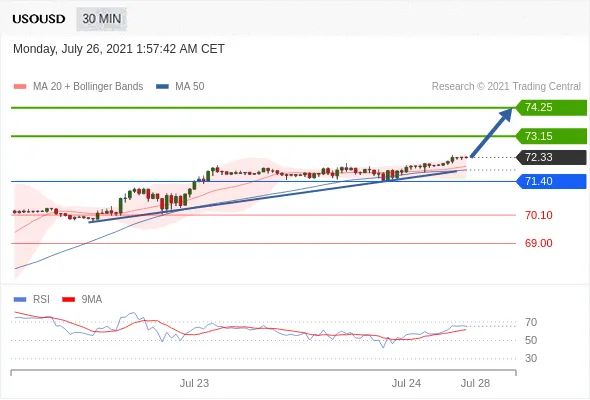Click the 69.00 support level label
The height and width of the screenshot is (400, 590).
(538, 243)
